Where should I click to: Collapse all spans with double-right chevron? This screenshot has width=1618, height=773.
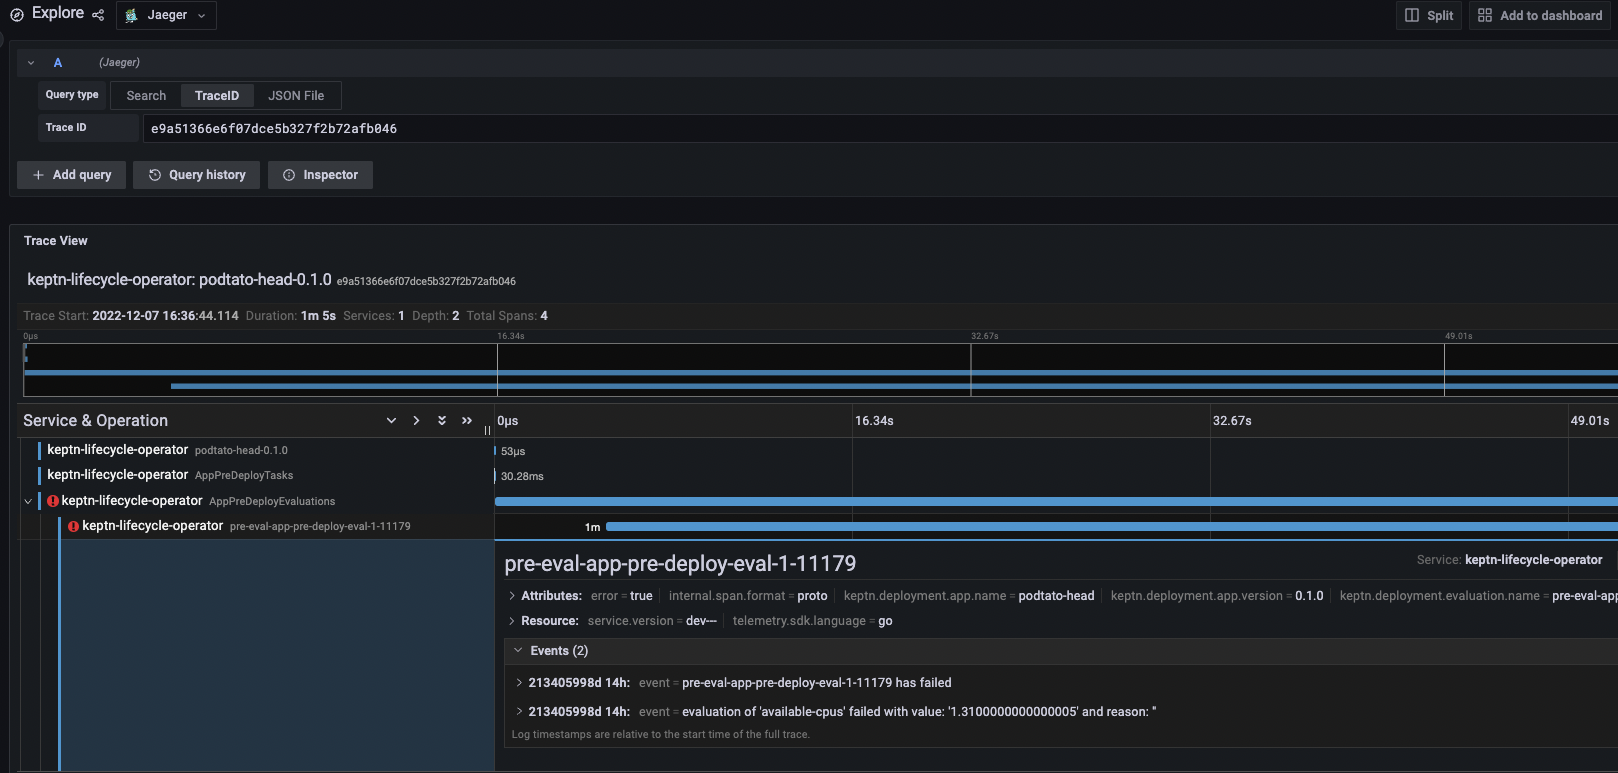(467, 421)
